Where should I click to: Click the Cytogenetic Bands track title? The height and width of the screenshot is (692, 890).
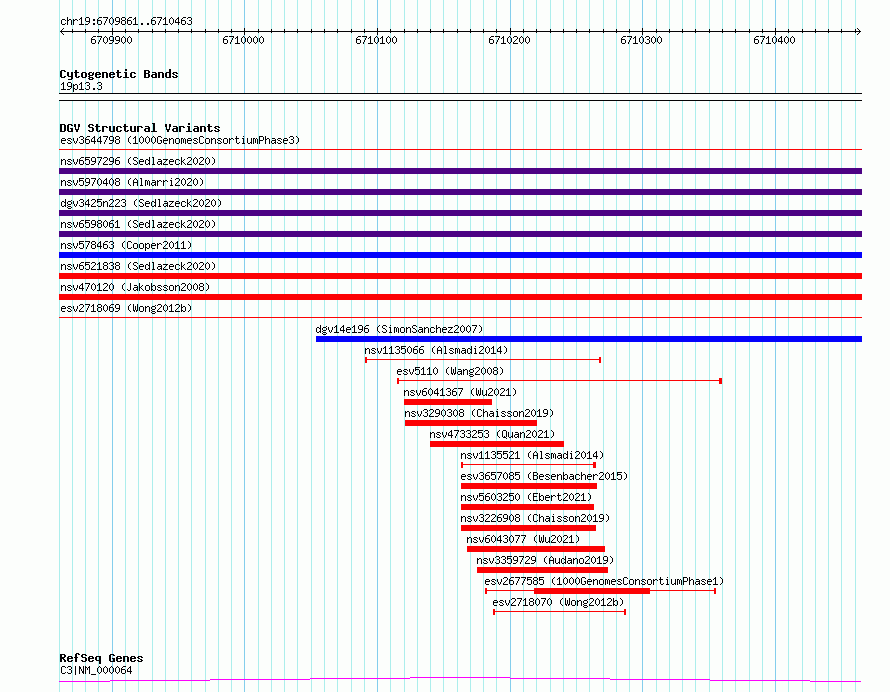[x=119, y=74]
